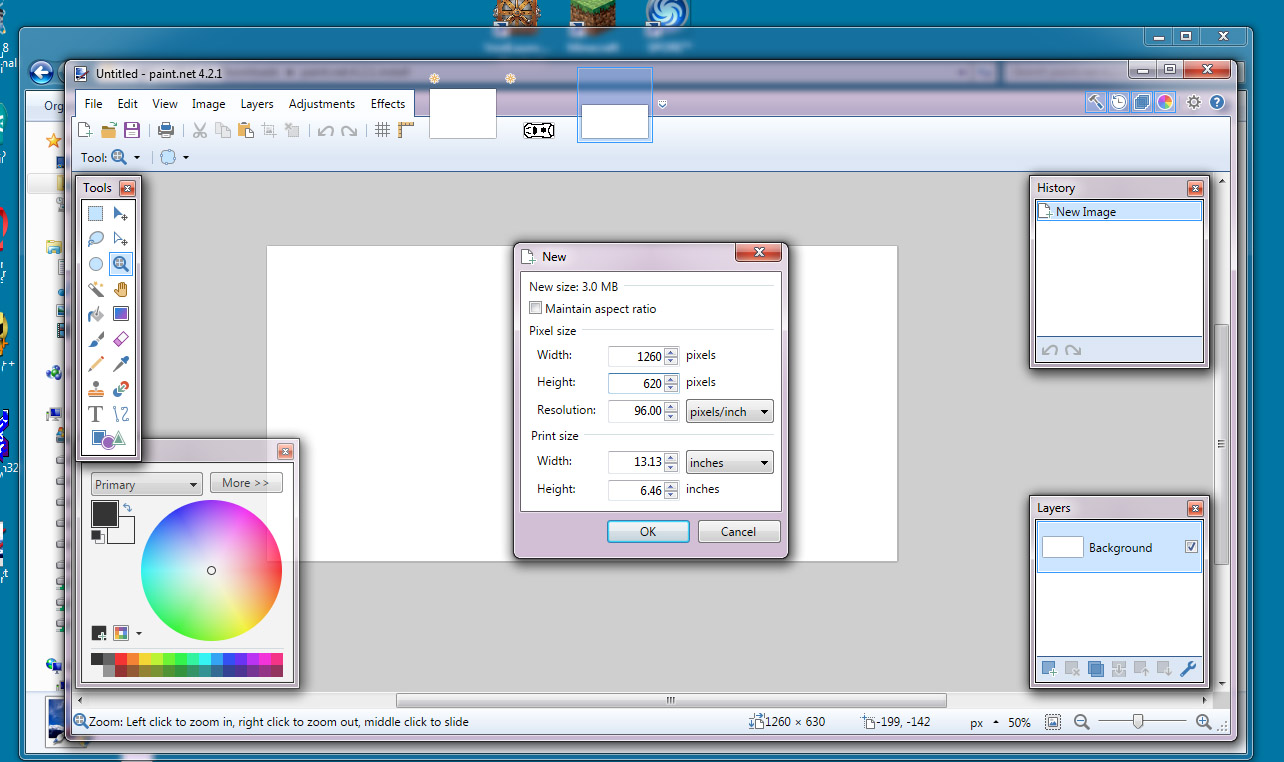1284x762 pixels.
Task: Pick the Ellipse Select tool
Action: [95, 264]
